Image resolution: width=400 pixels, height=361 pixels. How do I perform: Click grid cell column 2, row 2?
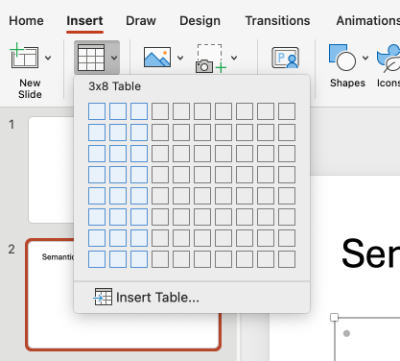[118, 132]
